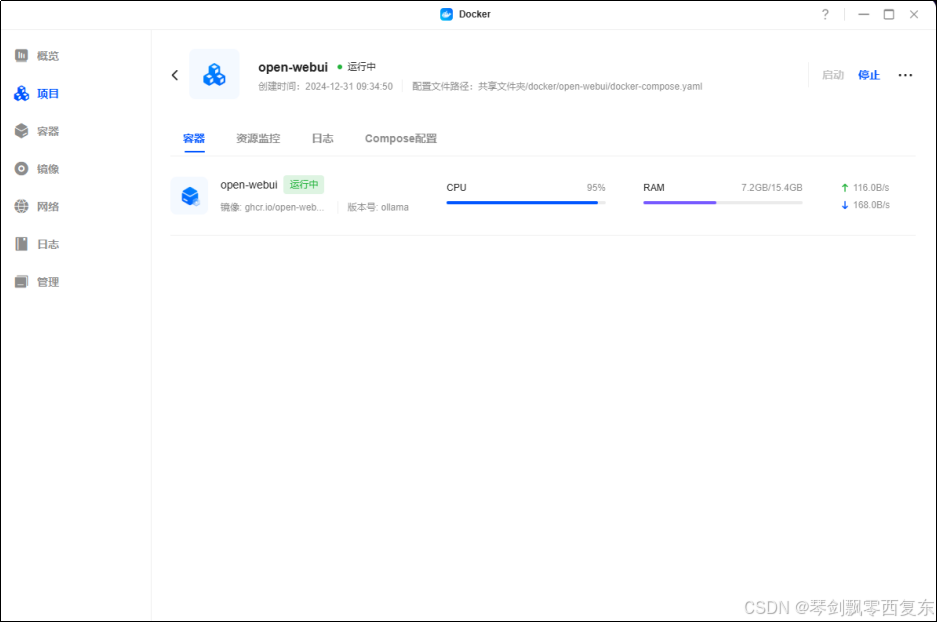Open the three-dots more options menu
Image resolution: width=938 pixels, height=623 pixels.
905,75
